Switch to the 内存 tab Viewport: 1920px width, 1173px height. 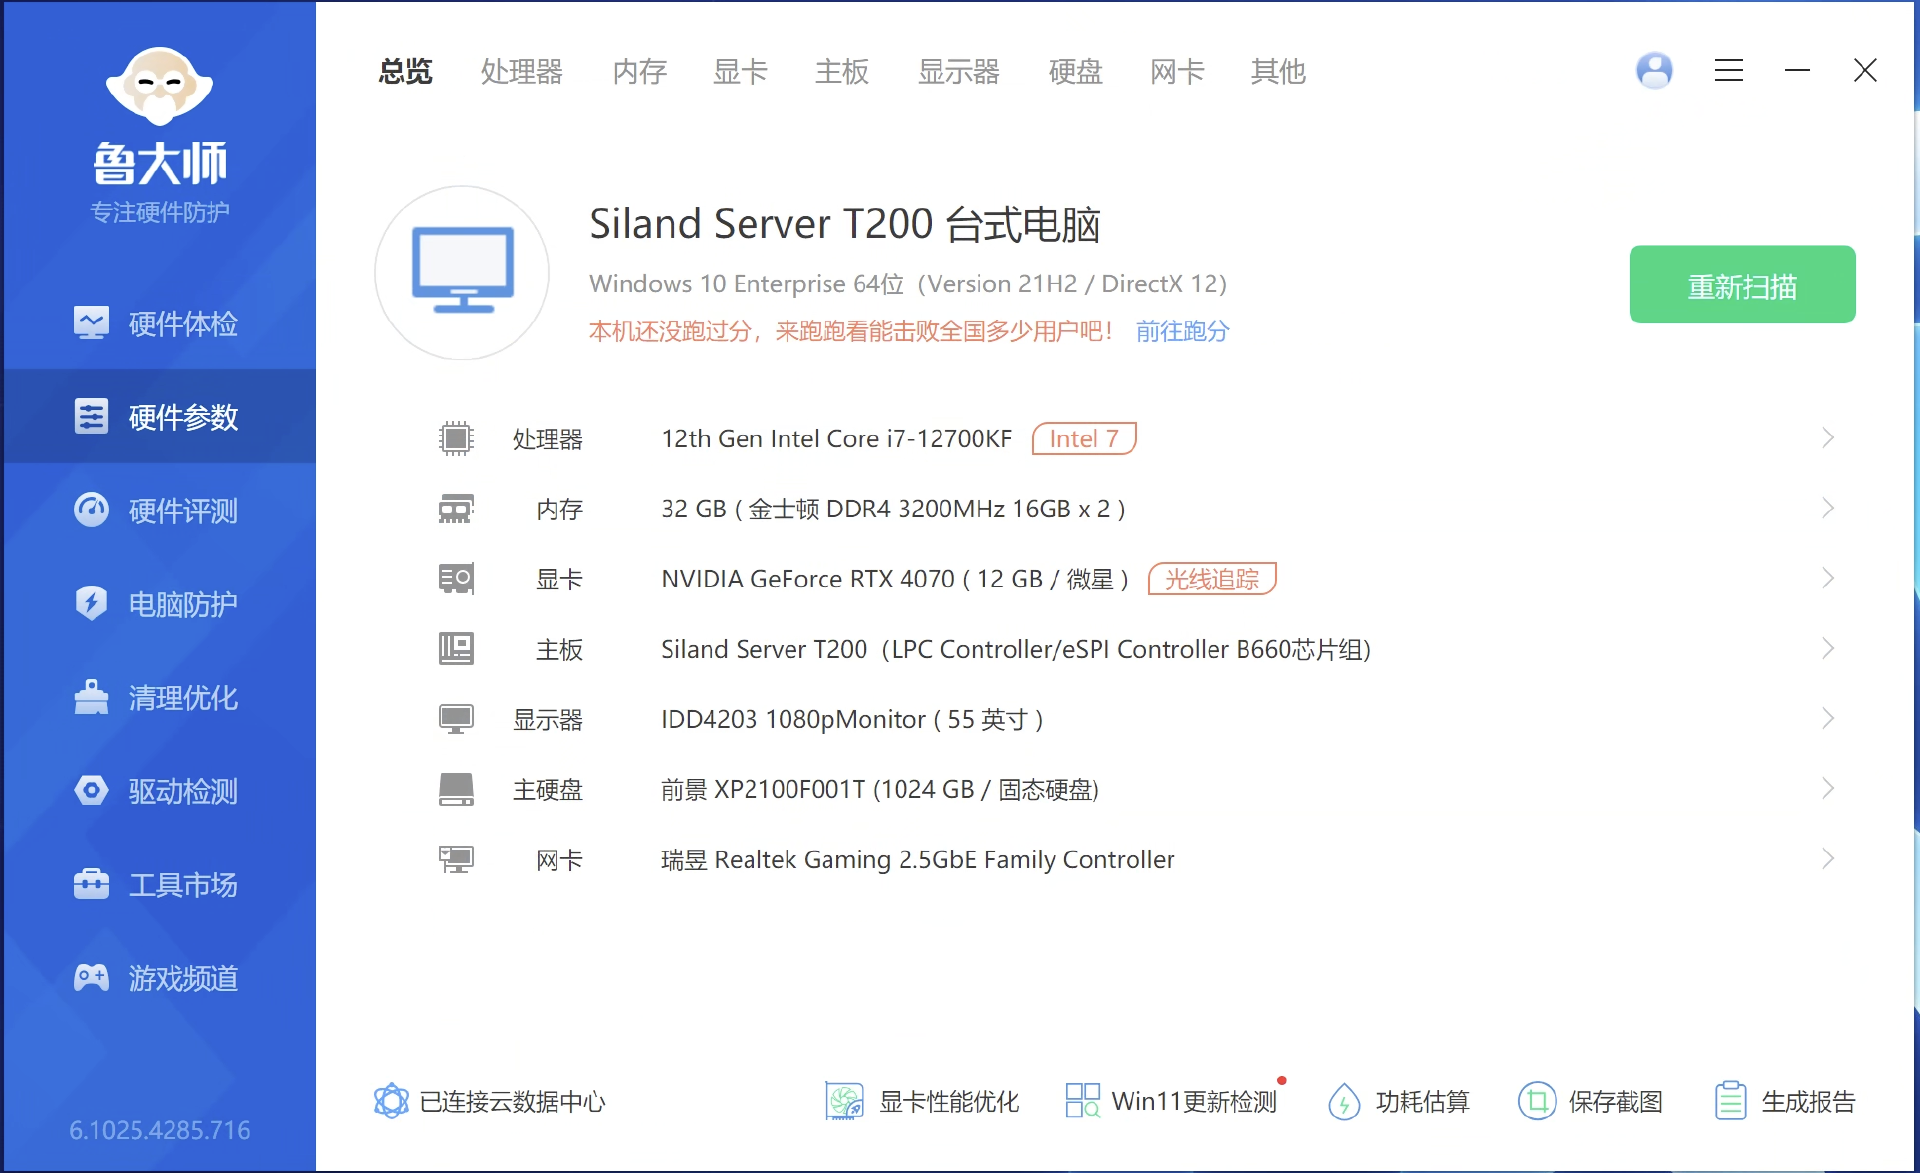tap(640, 71)
